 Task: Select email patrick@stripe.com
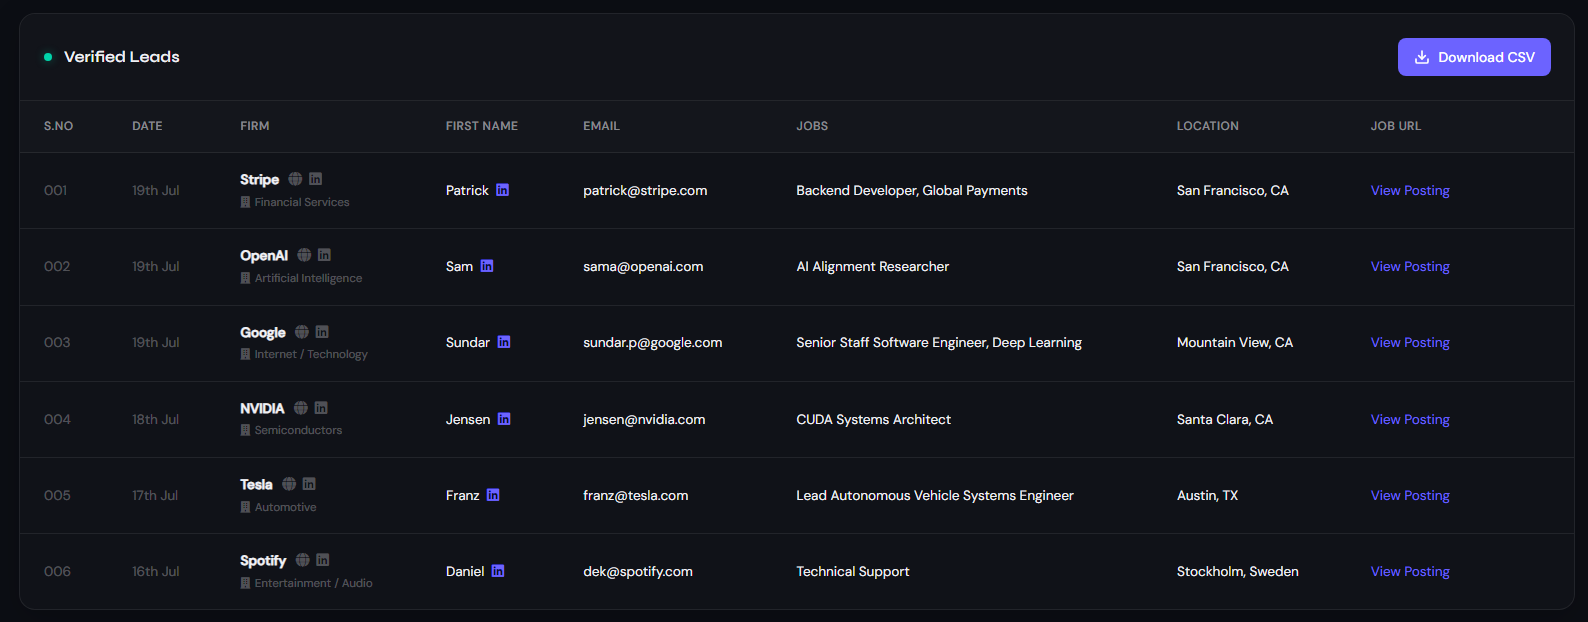645,190
